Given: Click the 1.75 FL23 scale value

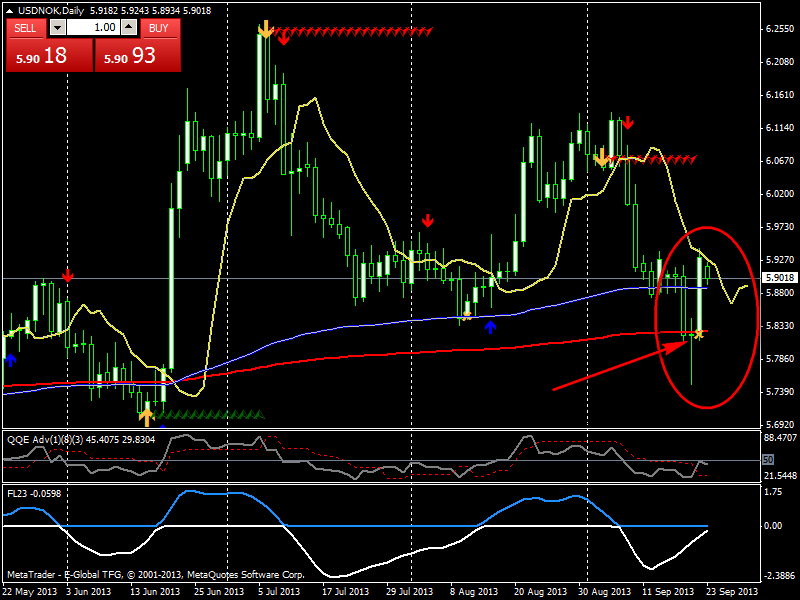Looking at the screenshot, I should click(x=773, y=492).
